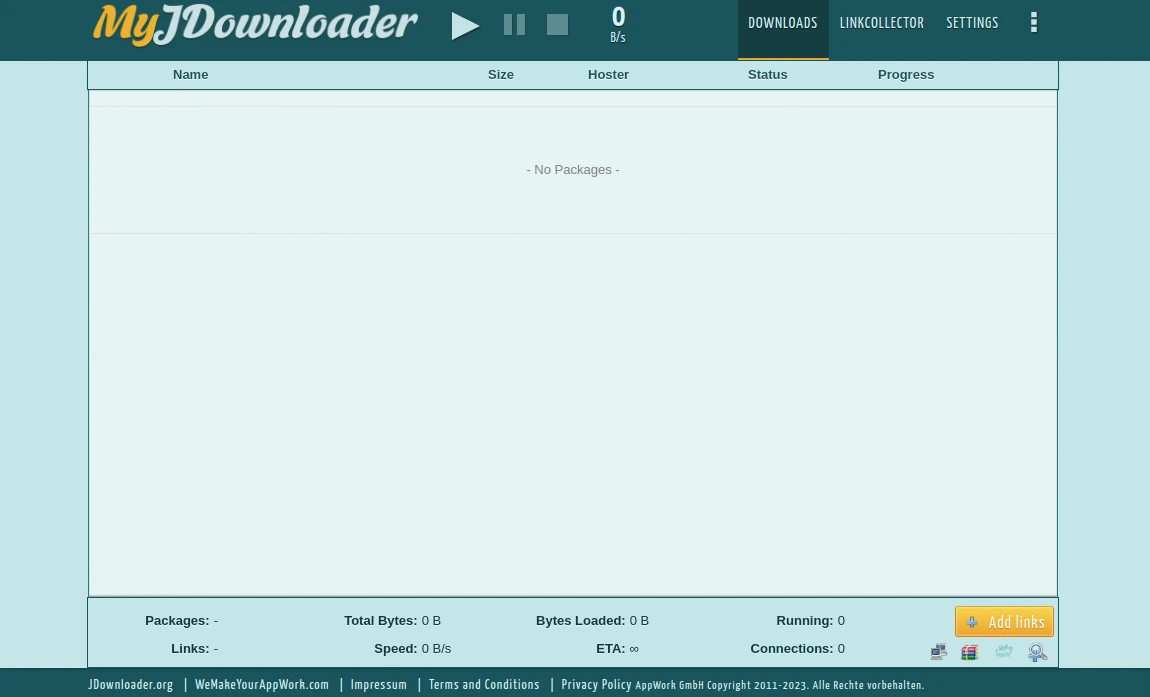Open the Linkcollector tab
The width and height of the screenshot is (1150, 697).
coord(882,23)
